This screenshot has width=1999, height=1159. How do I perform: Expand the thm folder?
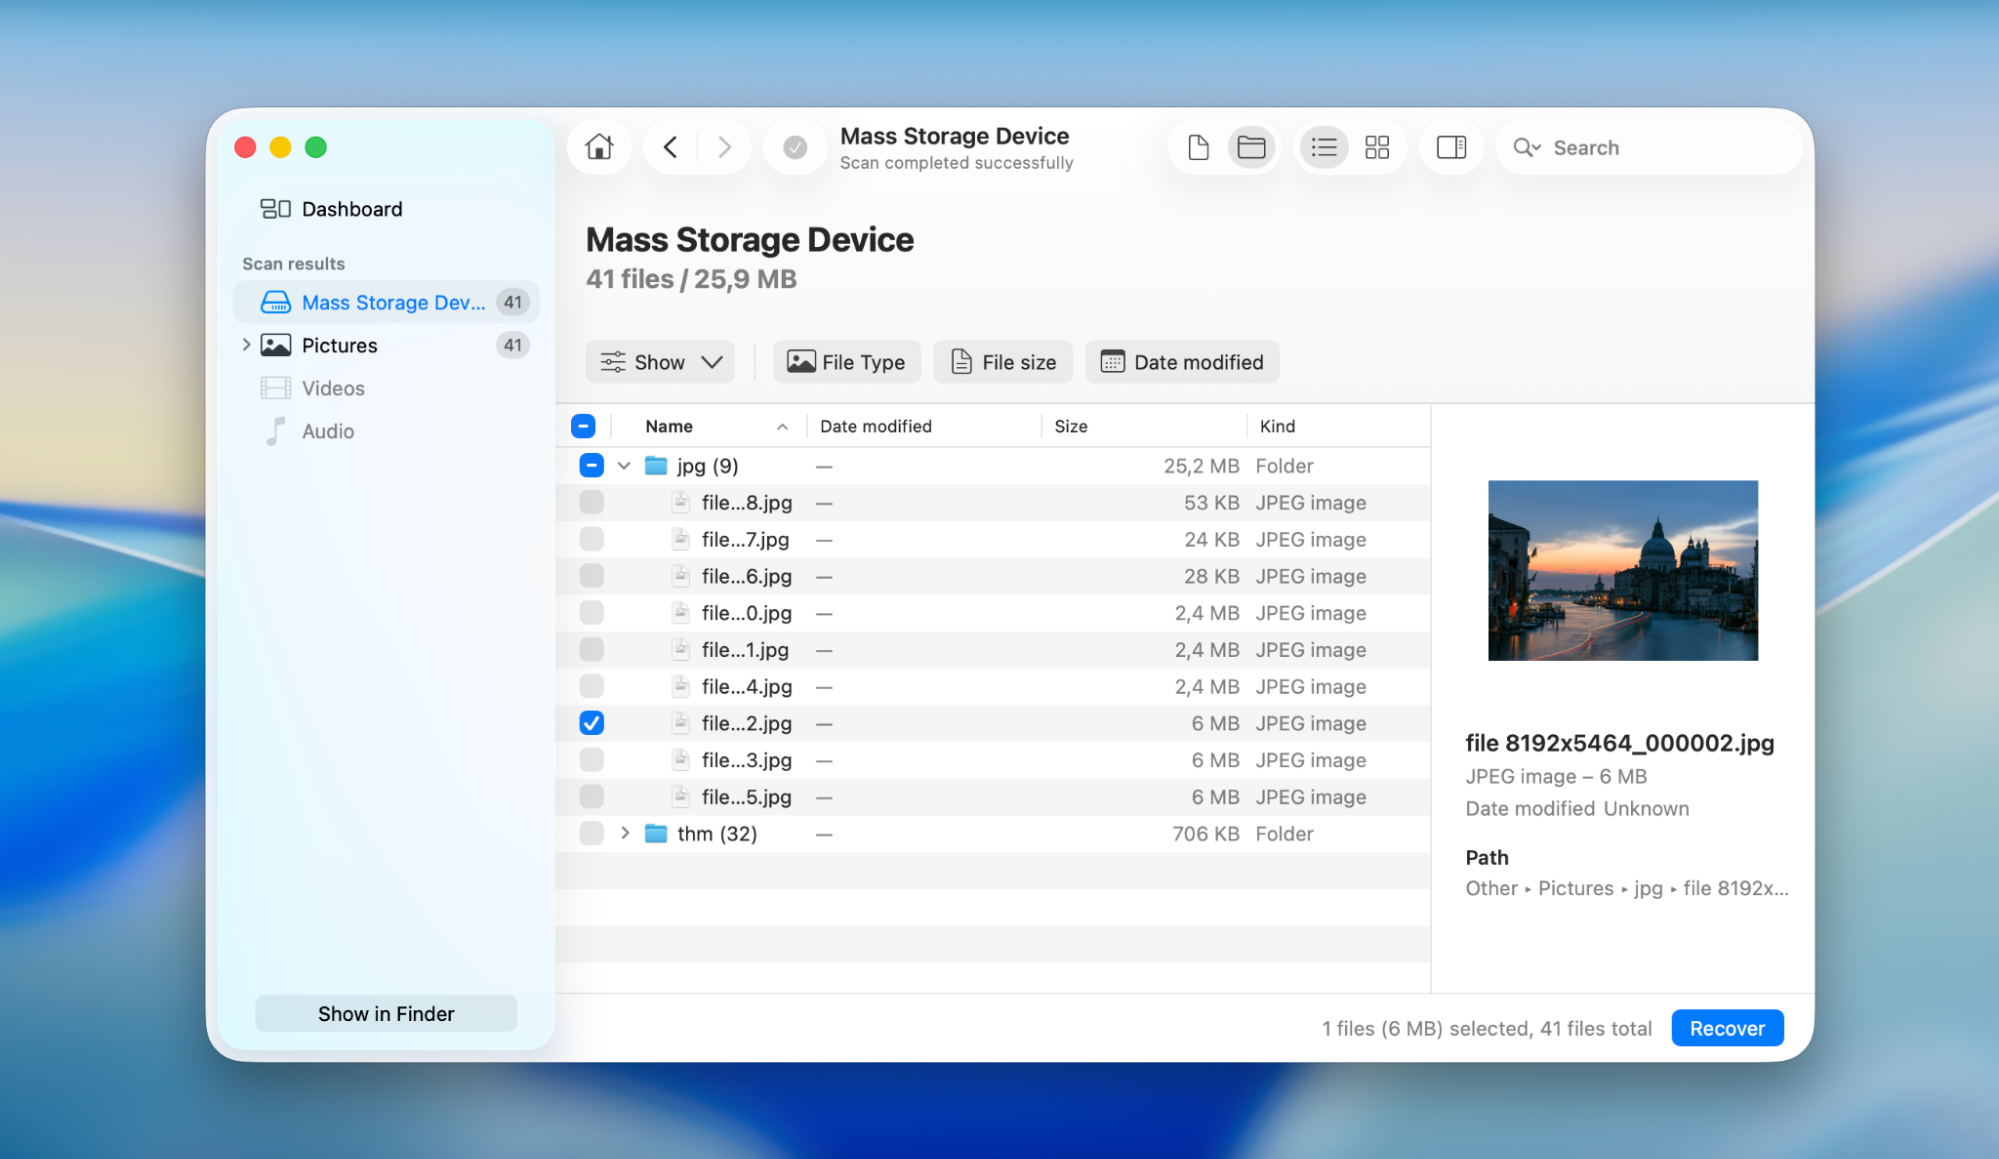[625, 833]
